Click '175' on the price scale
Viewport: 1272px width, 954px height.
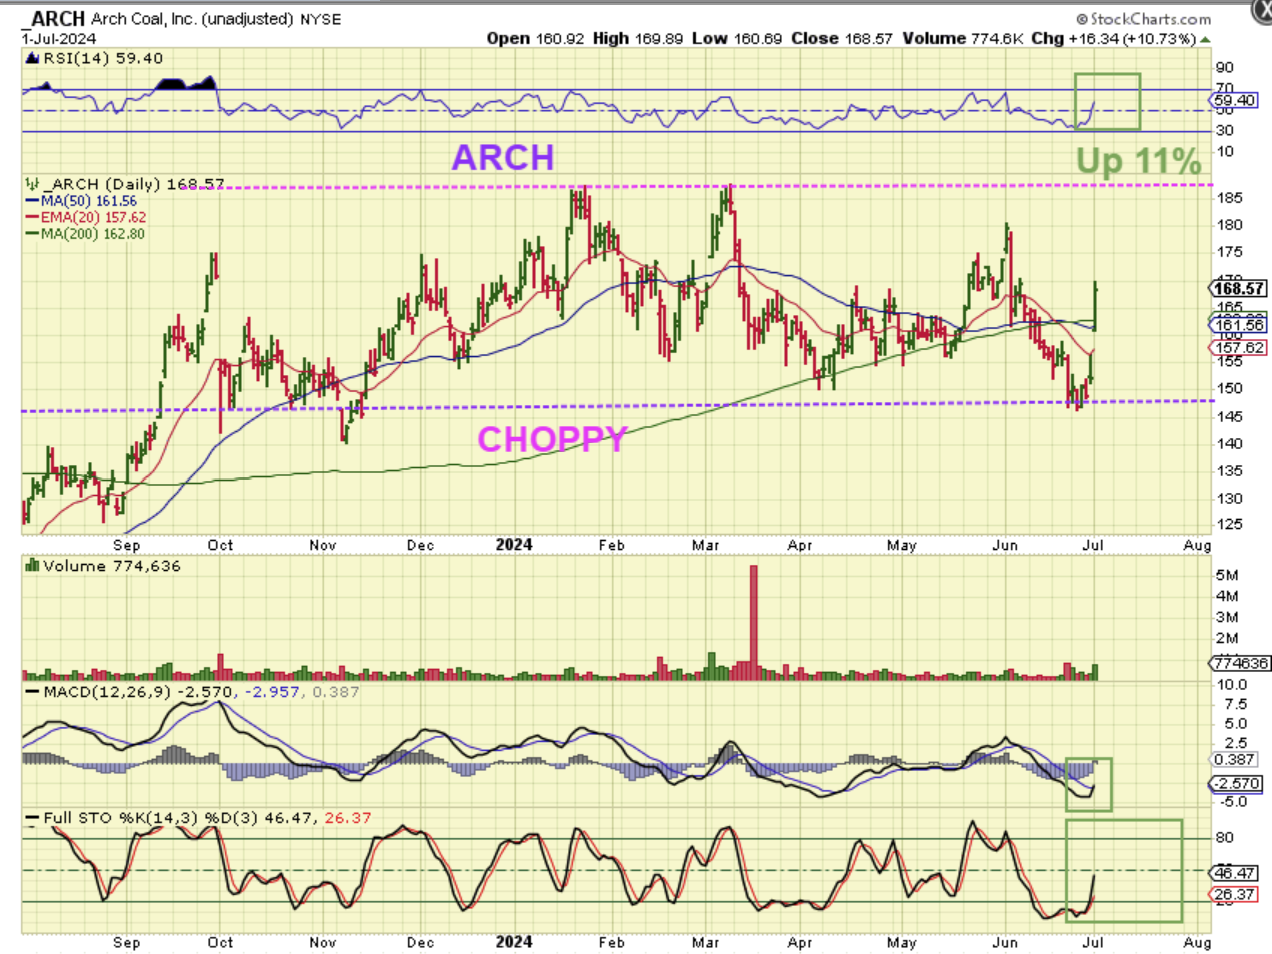tap(1229, 252)
